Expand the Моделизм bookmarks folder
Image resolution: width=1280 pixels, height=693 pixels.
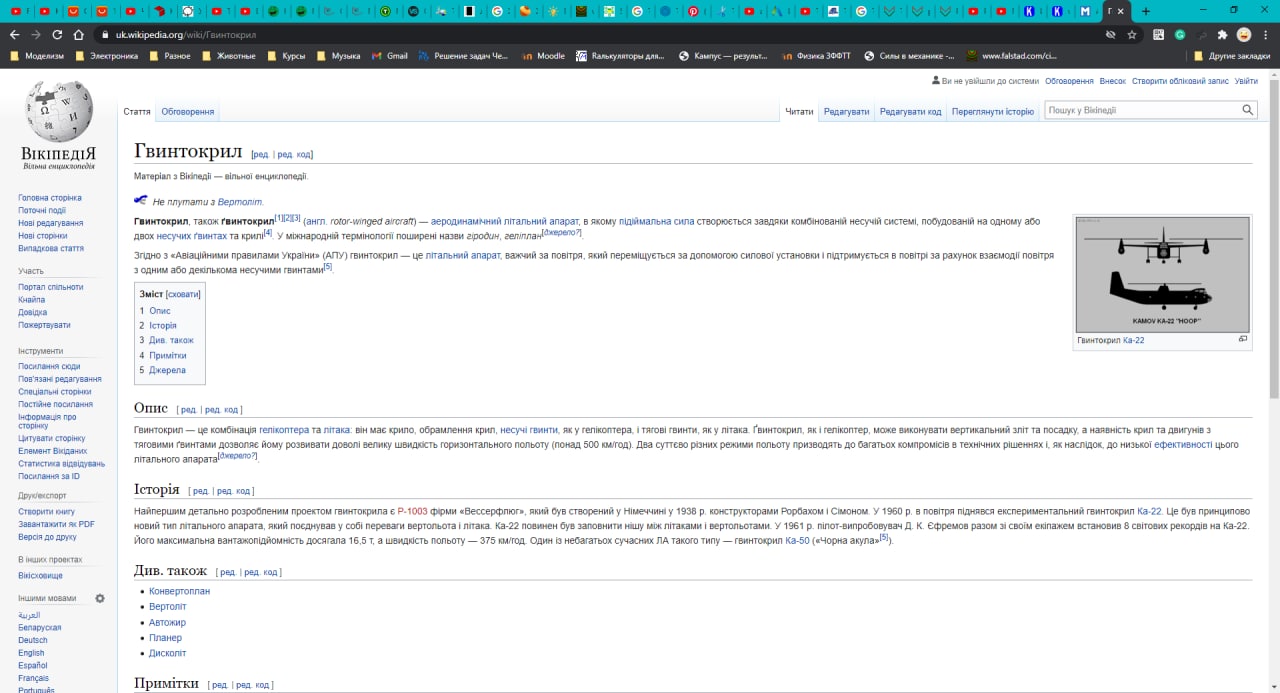[36, 56]
